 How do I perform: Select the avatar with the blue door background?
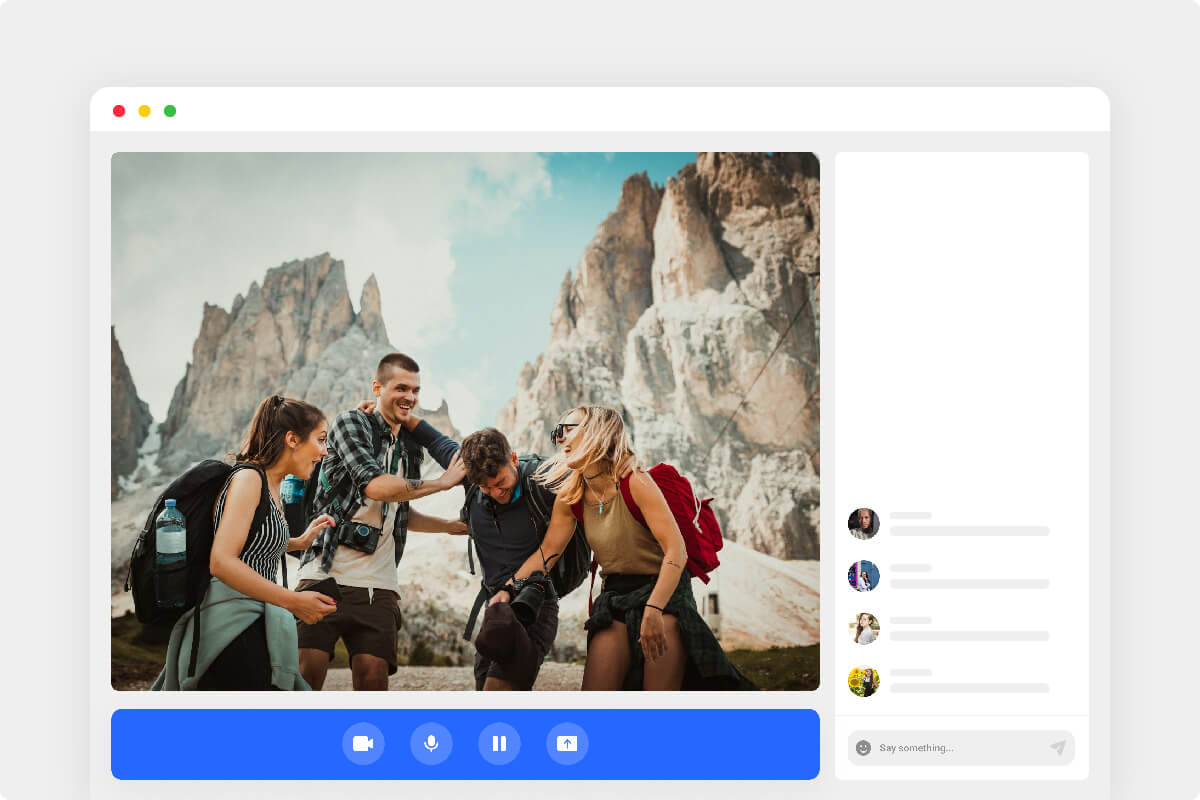[864, 576]
